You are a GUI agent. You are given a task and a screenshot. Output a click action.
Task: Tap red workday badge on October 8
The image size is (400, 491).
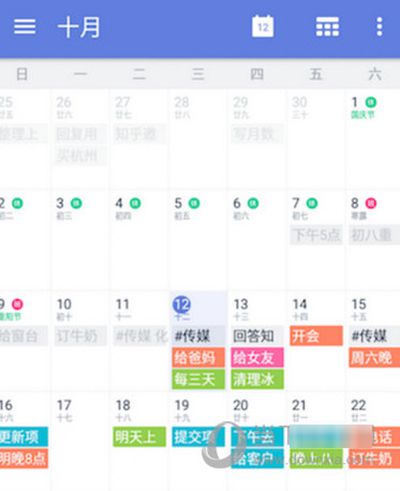click(x=371, y=203)
